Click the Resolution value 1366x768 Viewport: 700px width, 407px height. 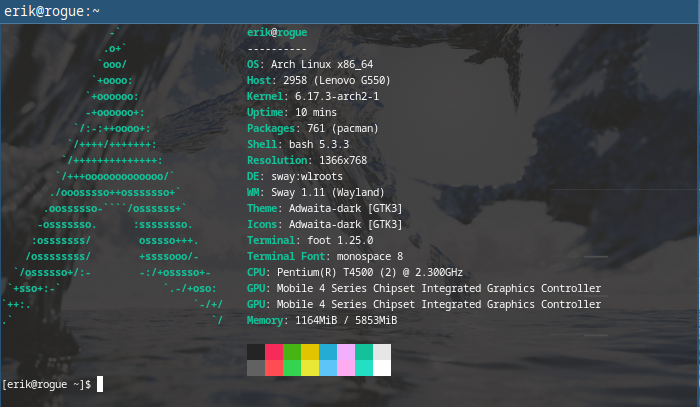tap(343, 161)
